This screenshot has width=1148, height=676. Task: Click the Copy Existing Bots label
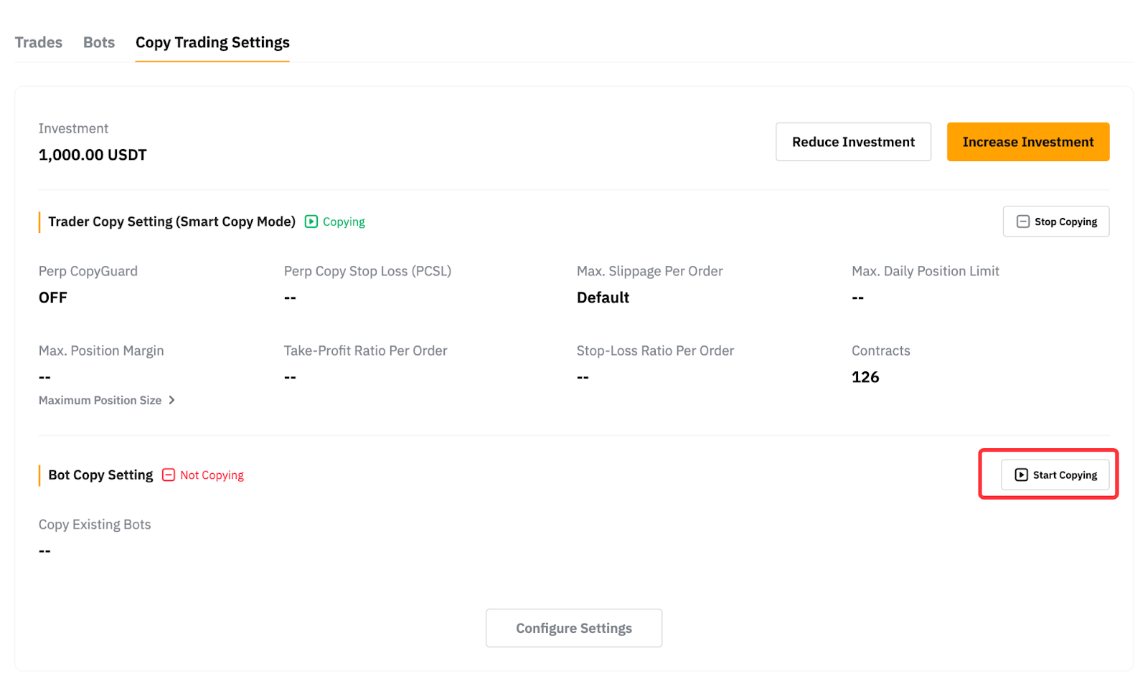[x=94, y=524]
